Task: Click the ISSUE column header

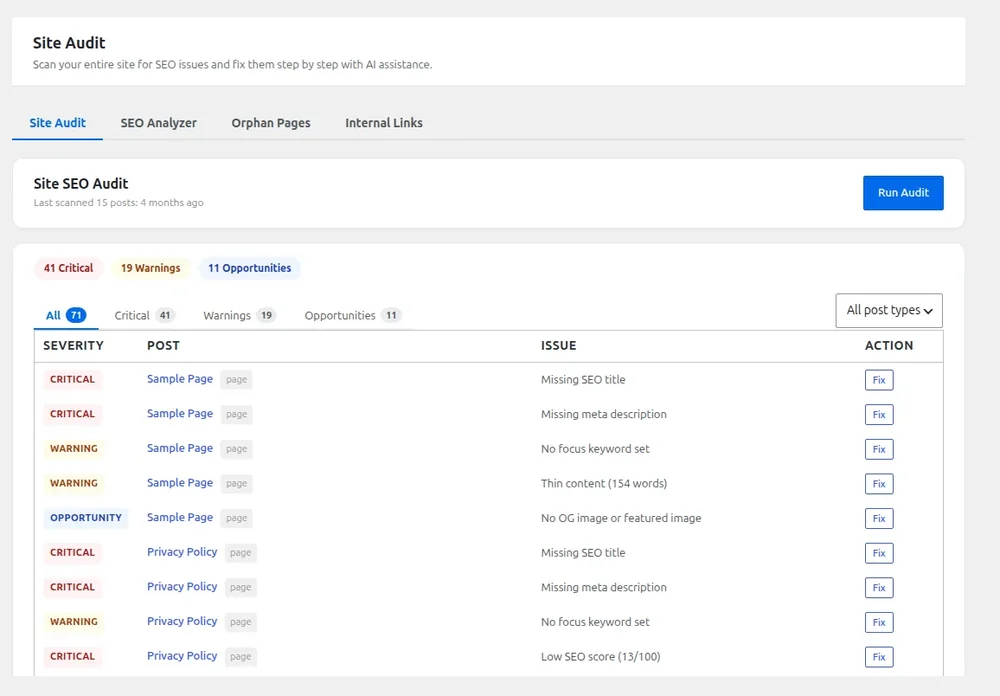Action: click(559, 345)
